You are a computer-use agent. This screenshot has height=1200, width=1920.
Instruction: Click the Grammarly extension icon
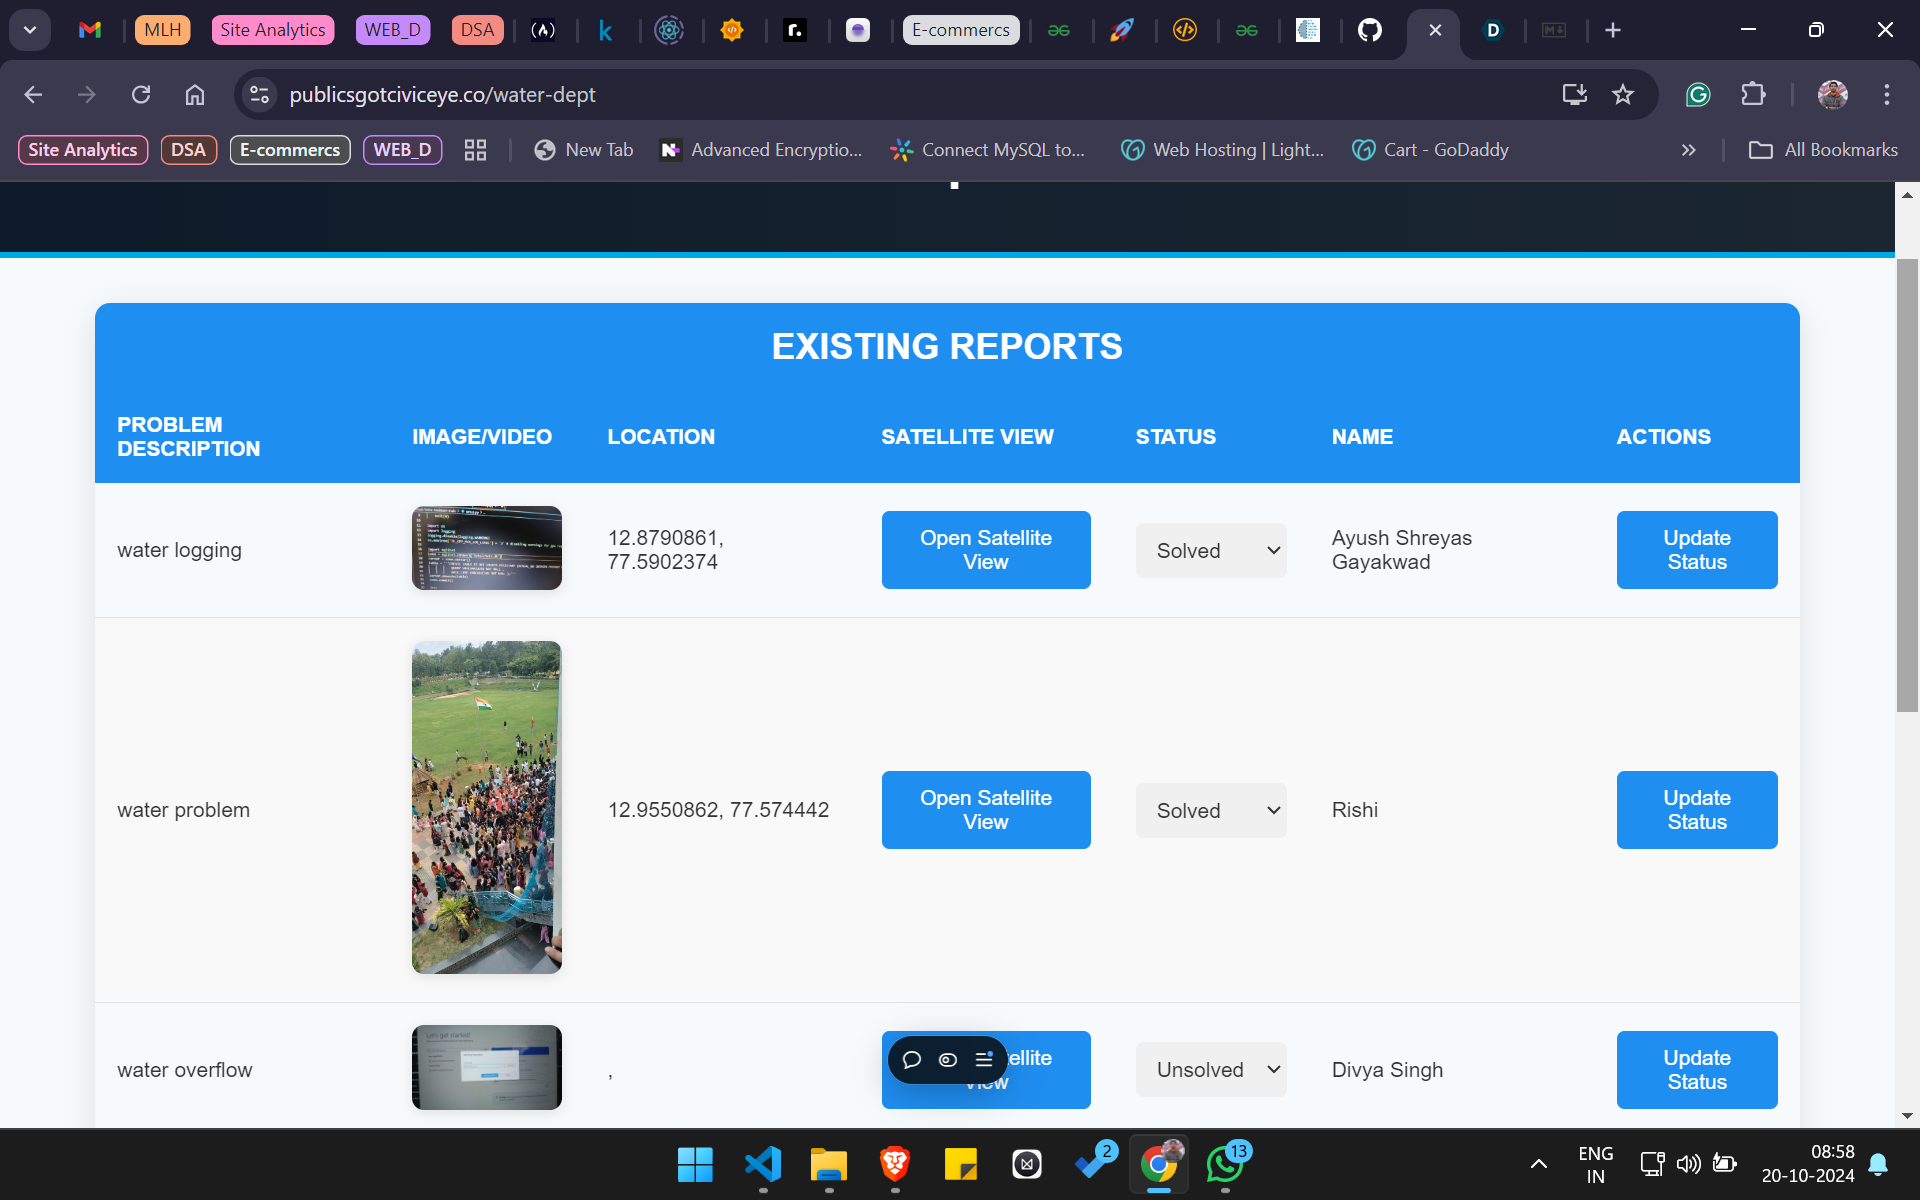click(x=1698, y=94)
